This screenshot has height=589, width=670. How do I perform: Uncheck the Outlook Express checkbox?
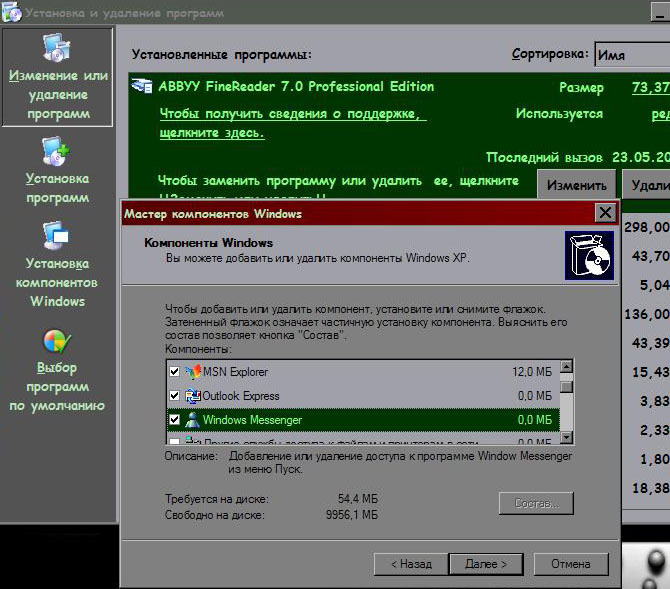[174, 395]
